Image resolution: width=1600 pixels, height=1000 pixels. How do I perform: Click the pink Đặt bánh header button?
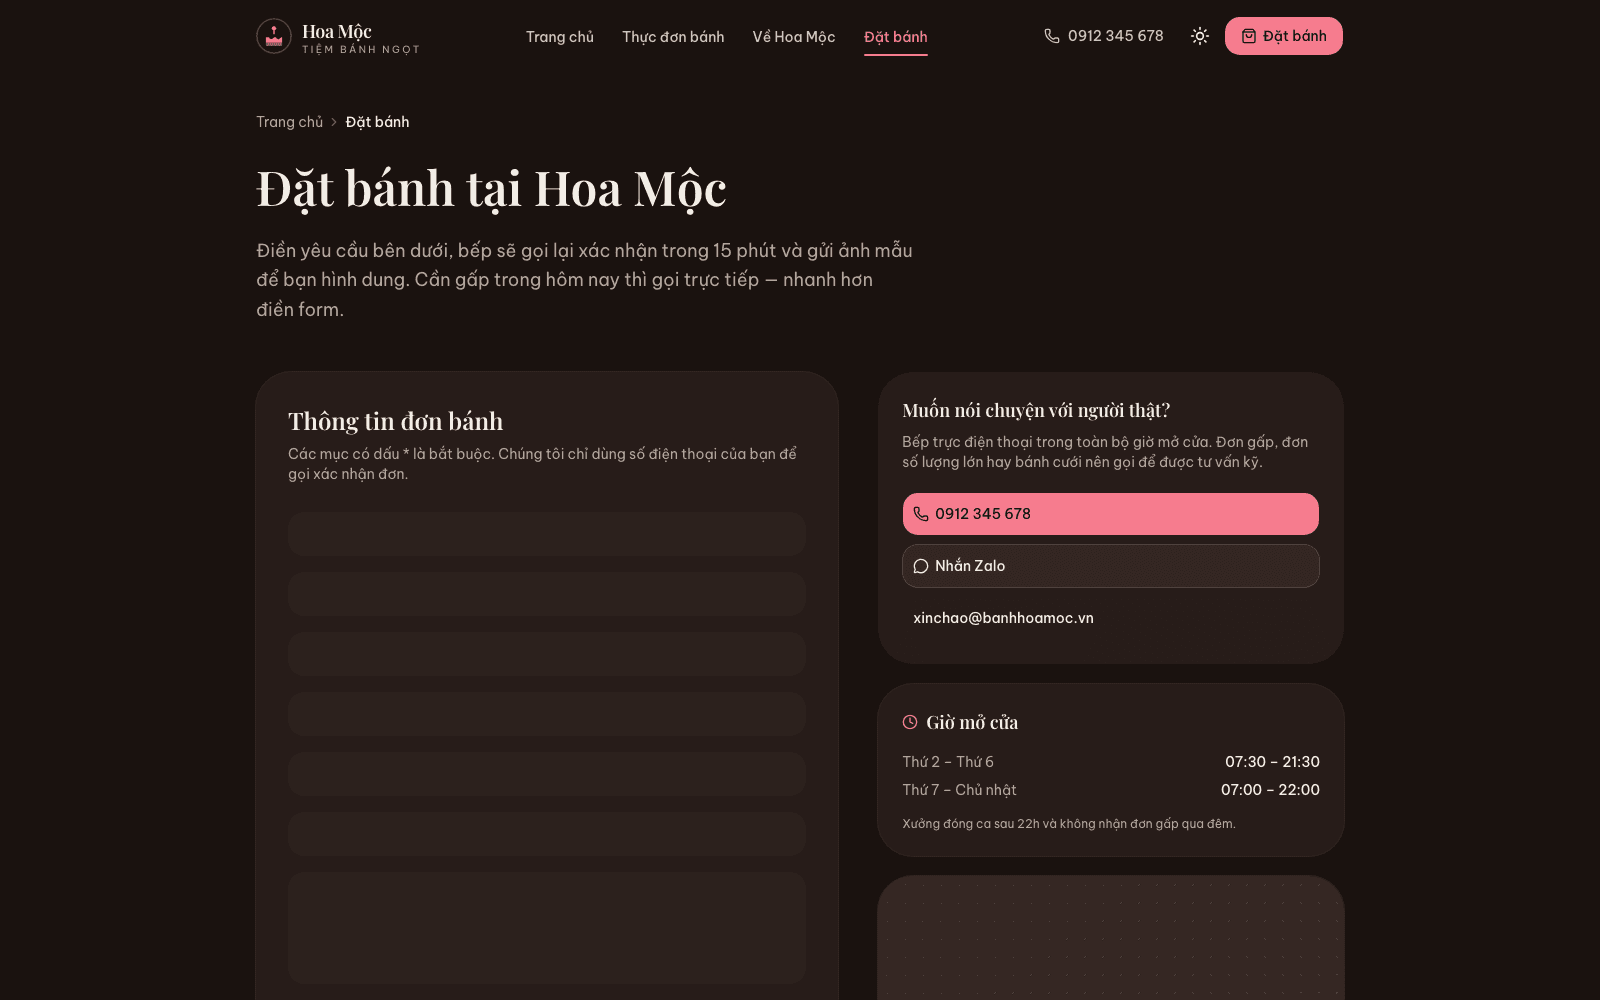coord(1284,36)
